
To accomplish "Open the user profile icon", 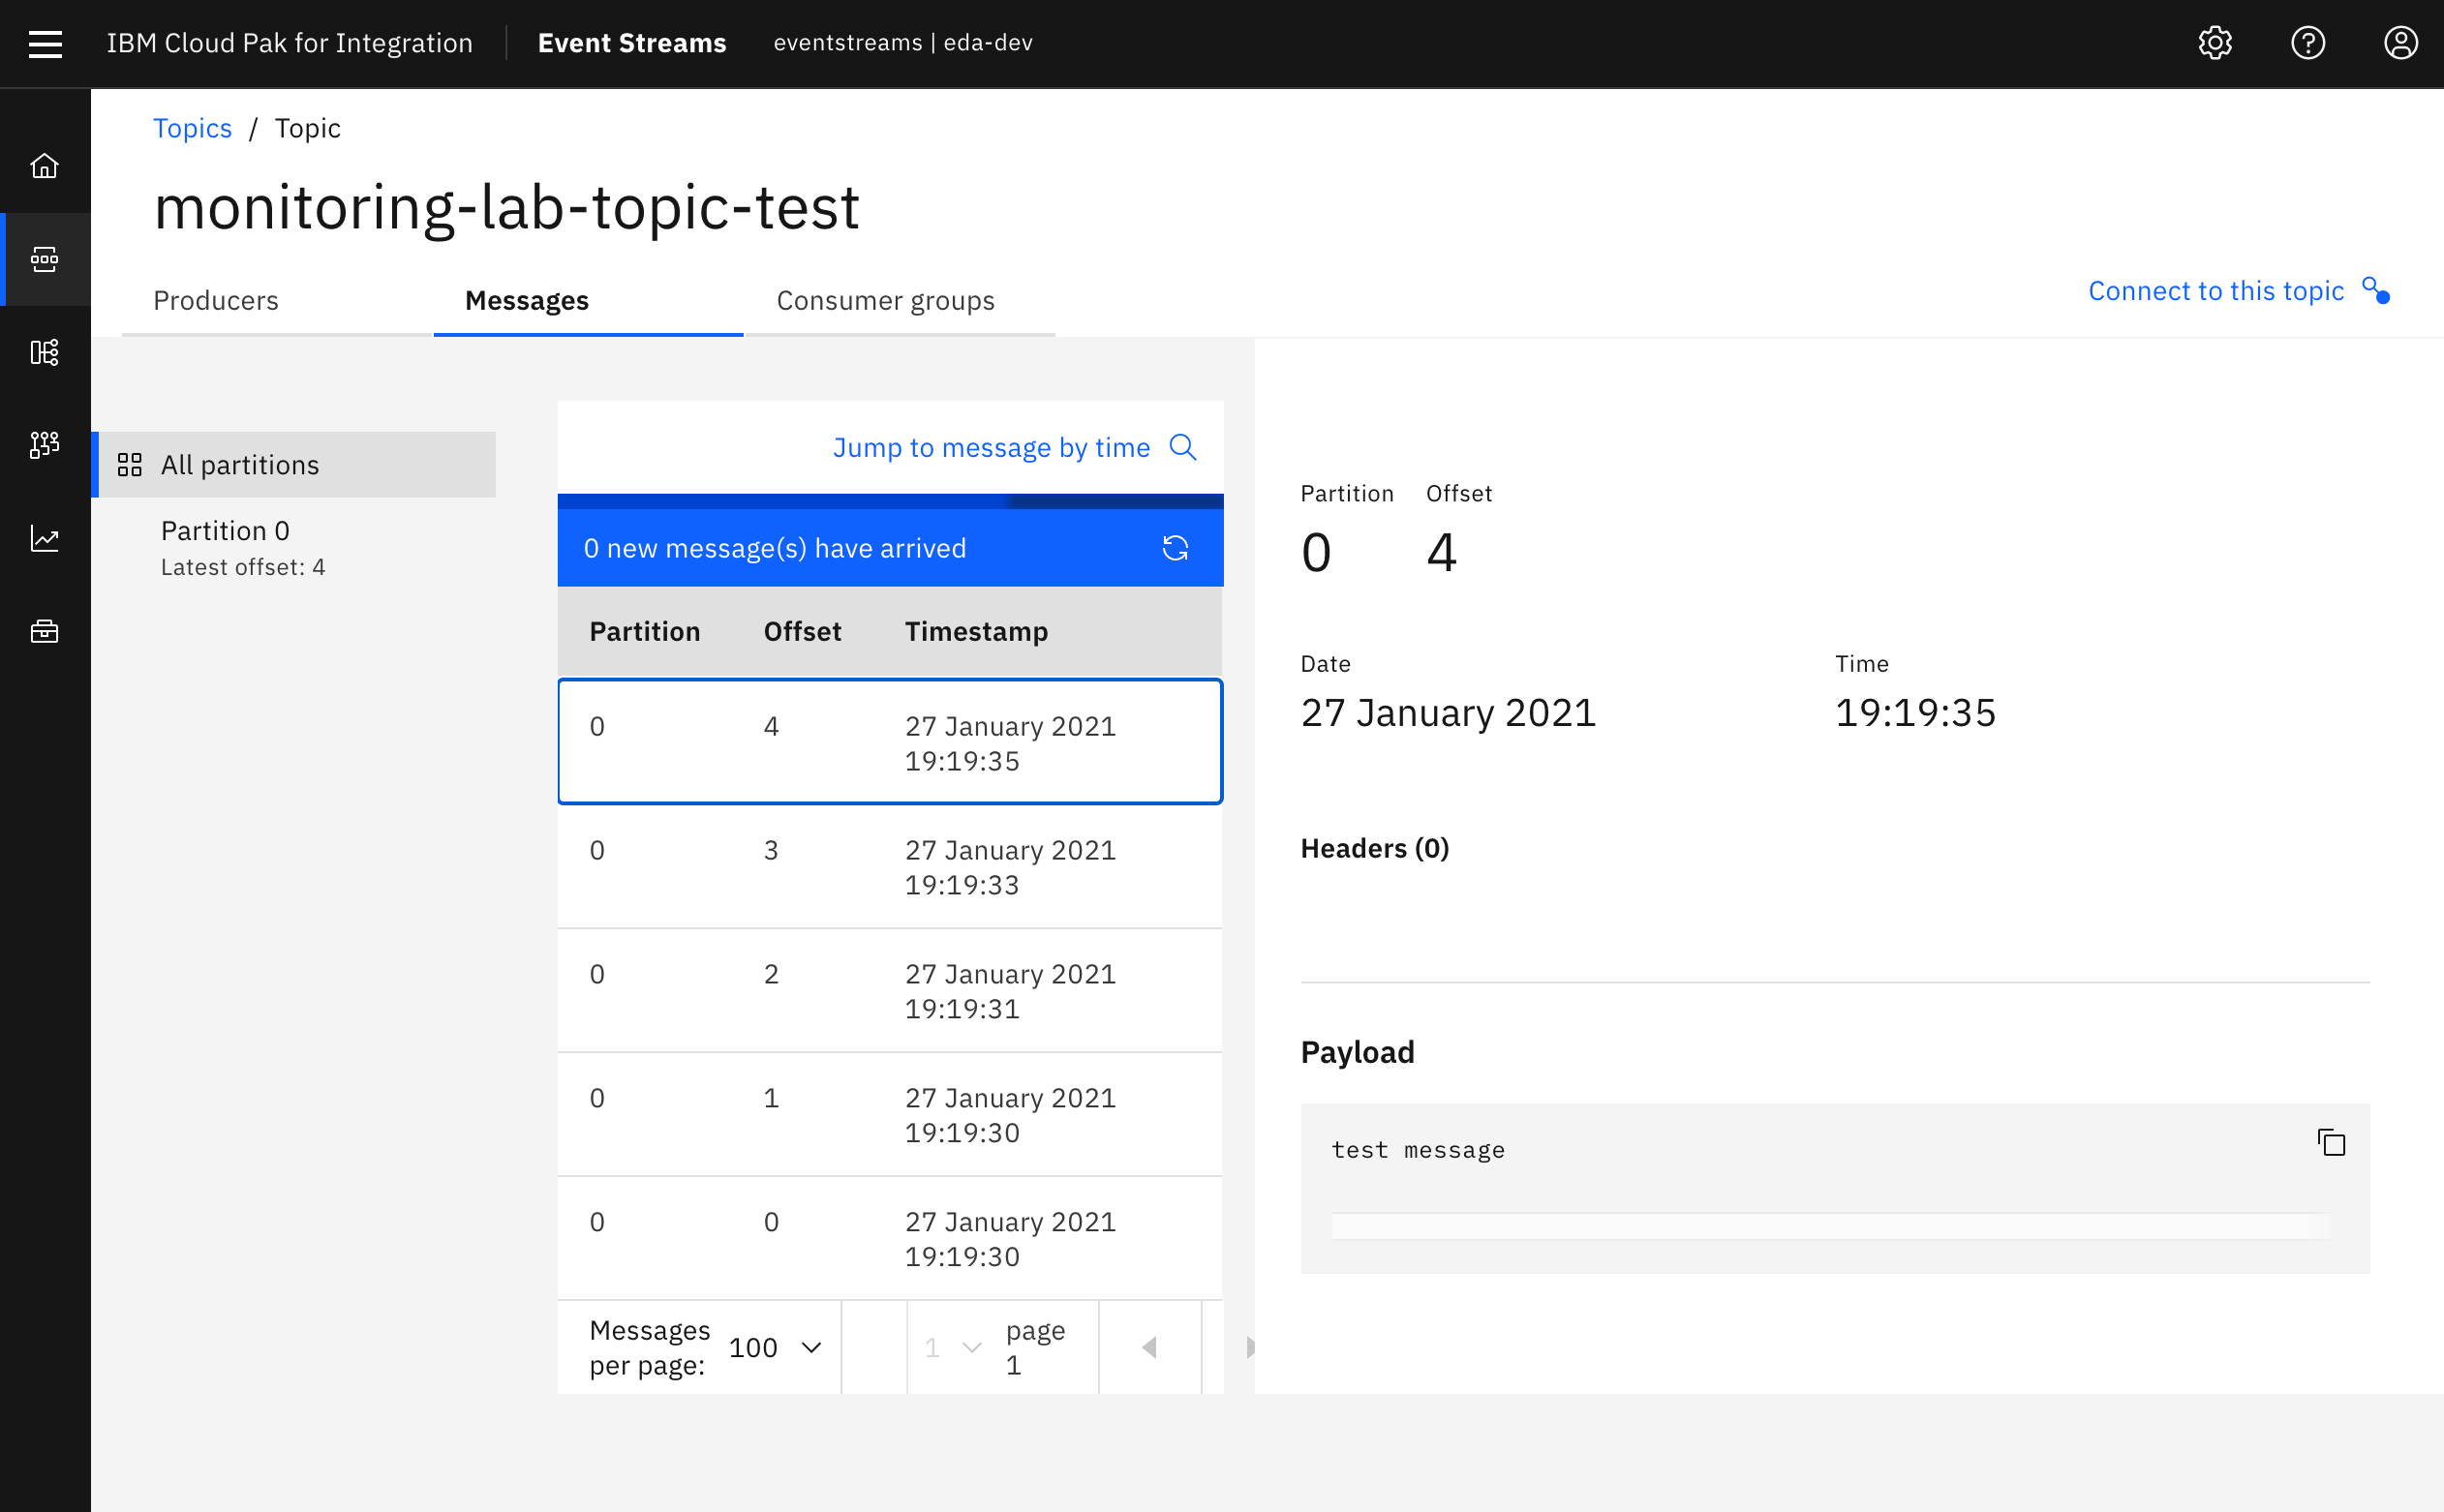I will 2400,43.
